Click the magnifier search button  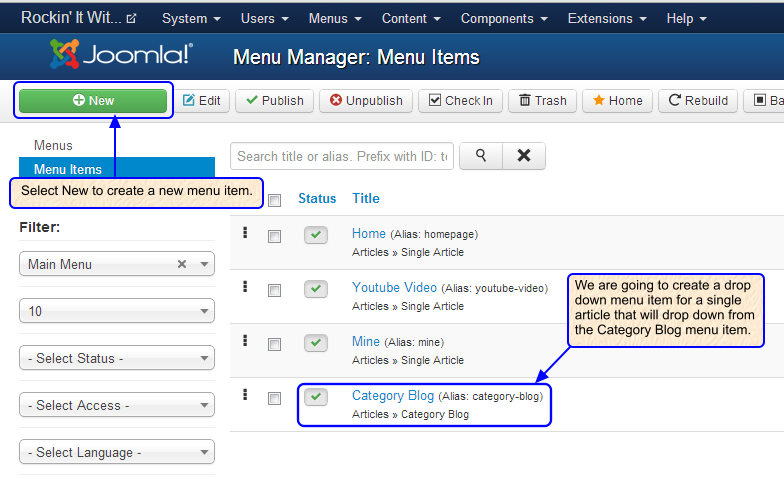[481, 156]
